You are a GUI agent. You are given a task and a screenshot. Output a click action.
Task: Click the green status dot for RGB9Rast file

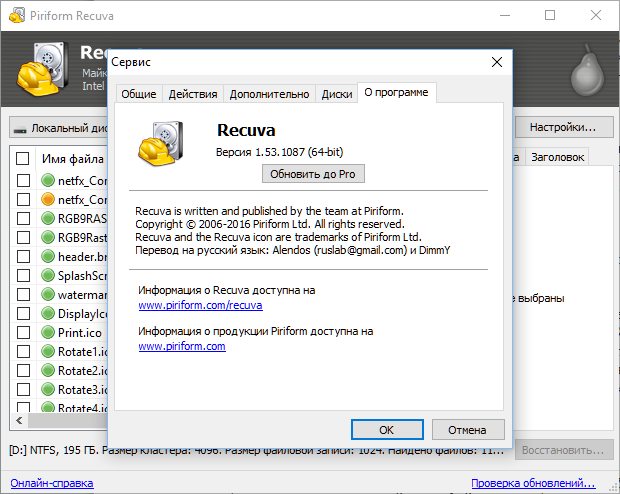tap(48, 237)
